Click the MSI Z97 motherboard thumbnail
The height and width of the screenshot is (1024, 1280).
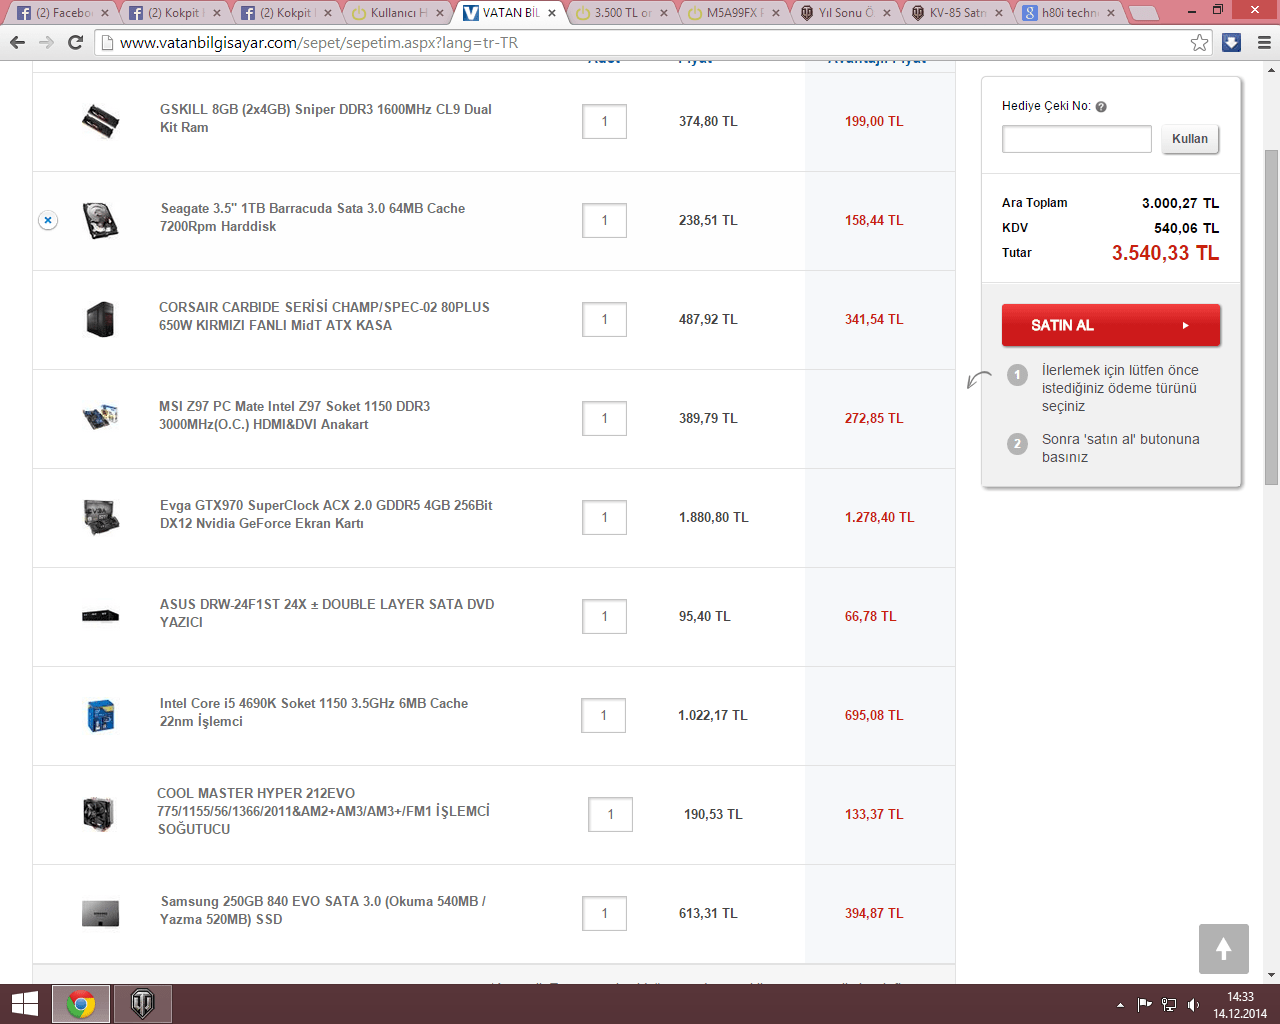101,416
